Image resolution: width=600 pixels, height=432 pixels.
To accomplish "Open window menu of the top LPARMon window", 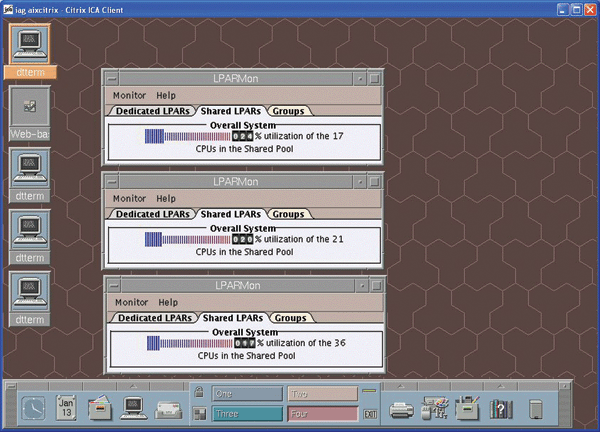I will (112, 78).
